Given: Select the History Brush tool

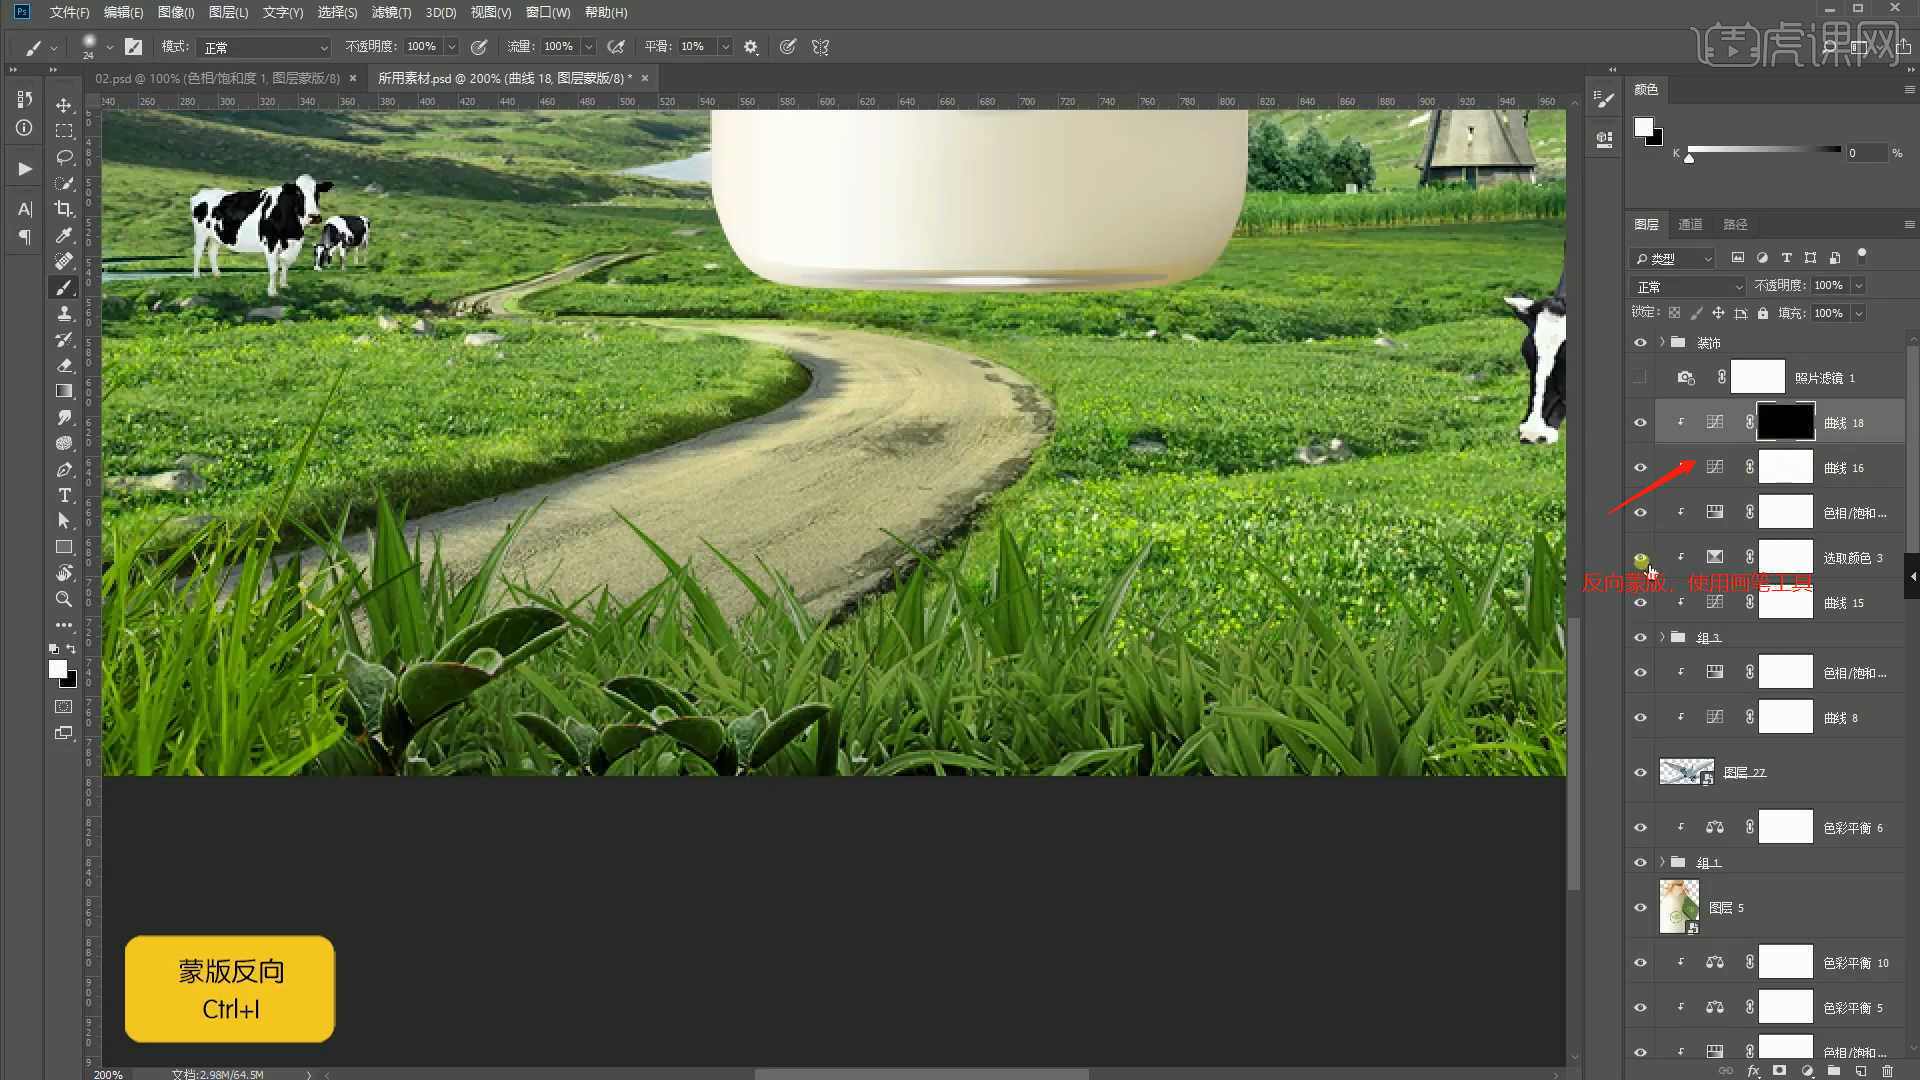Looking at the screenshot, I should tap(64, 339).
